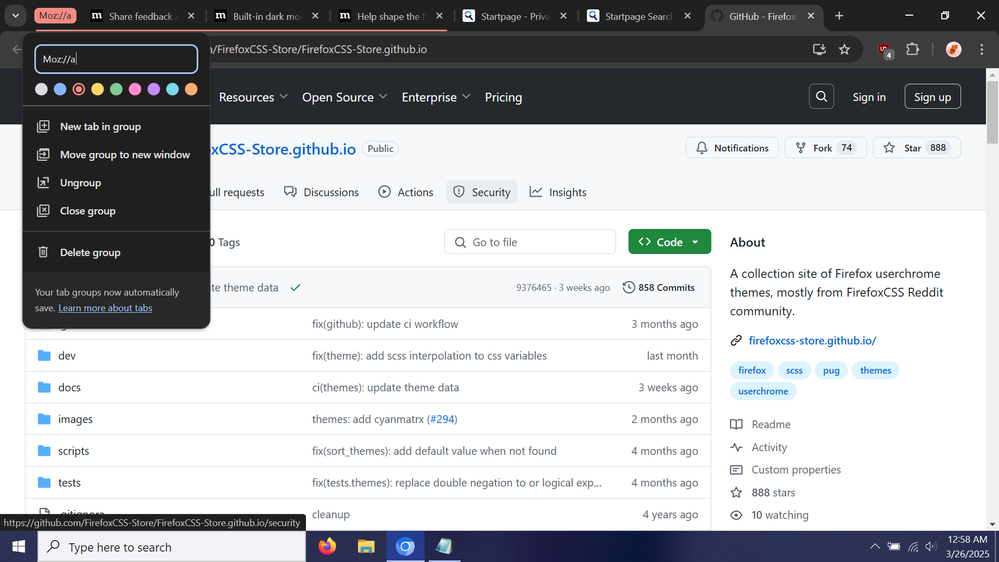This screenshot has width=999, height=562.
Task: Open the scripts folder
Action: point(73,450)
